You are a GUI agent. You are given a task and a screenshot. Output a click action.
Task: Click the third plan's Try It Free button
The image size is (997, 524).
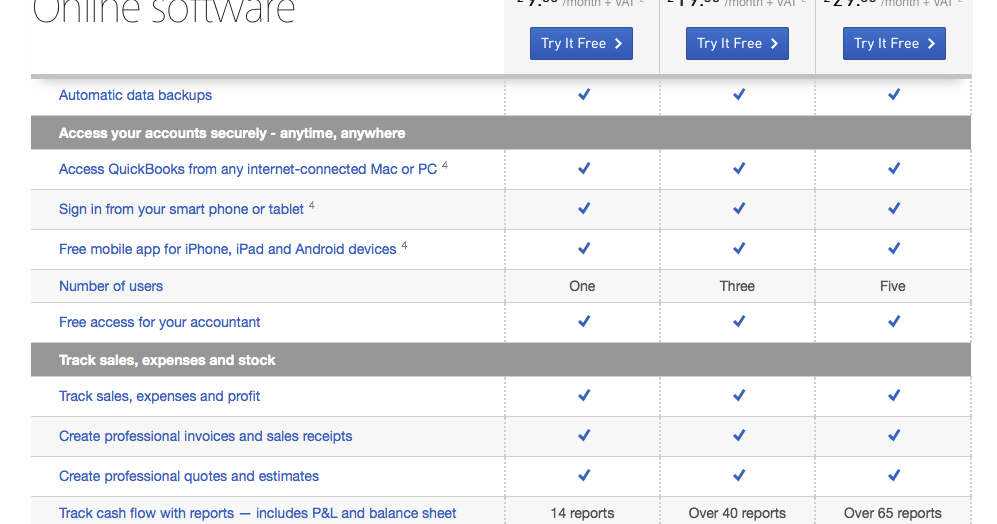pos(894,43)
